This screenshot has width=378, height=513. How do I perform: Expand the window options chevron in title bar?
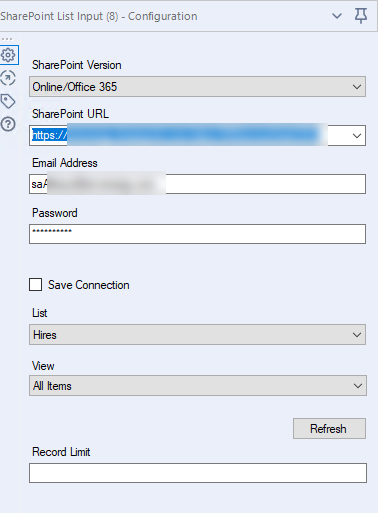(337, 16)
